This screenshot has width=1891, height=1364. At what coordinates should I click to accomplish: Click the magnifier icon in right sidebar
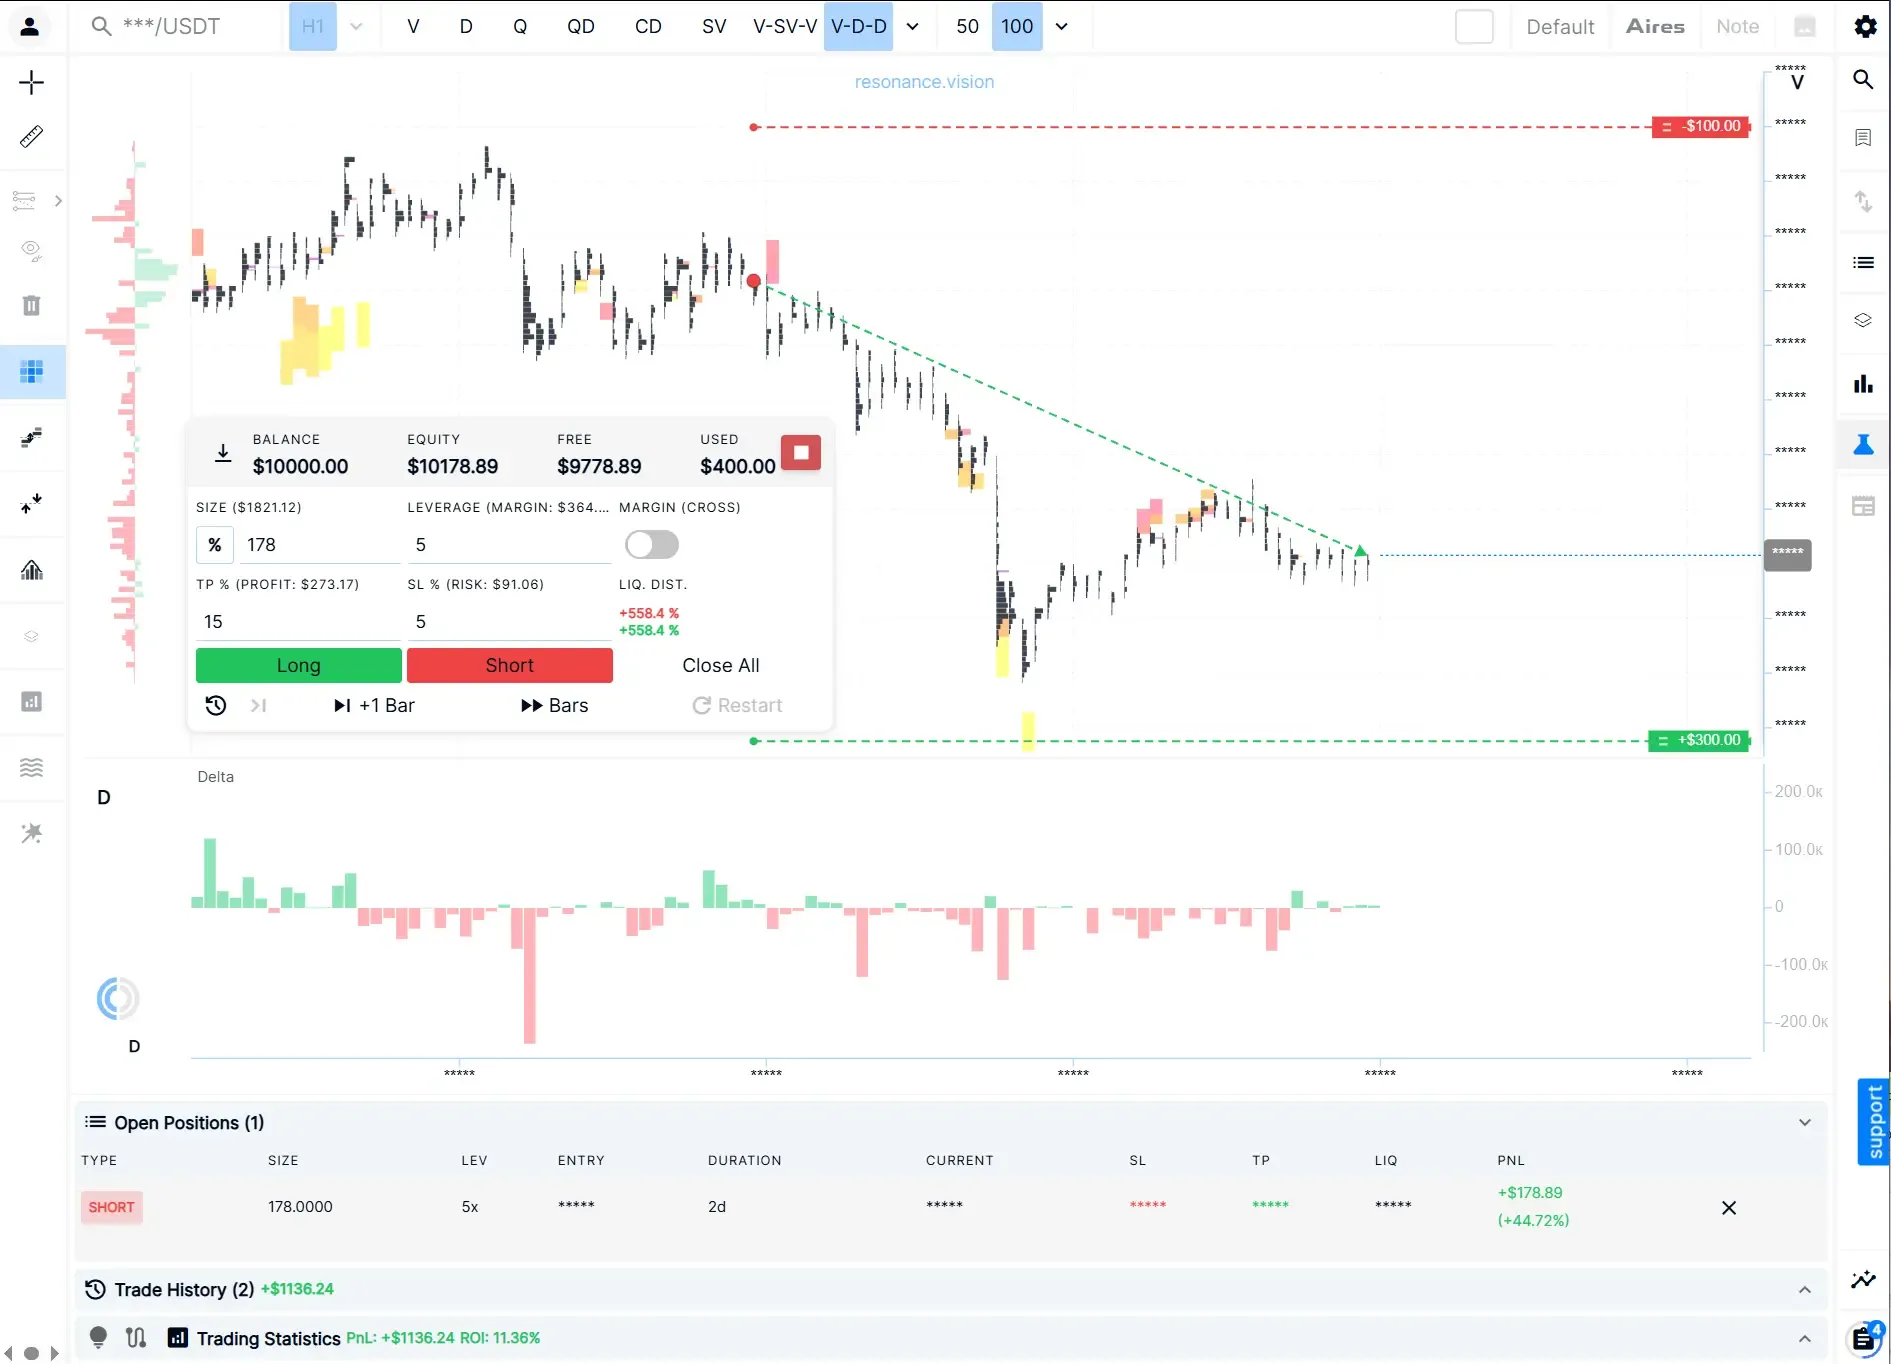(x=1863, y=79)
